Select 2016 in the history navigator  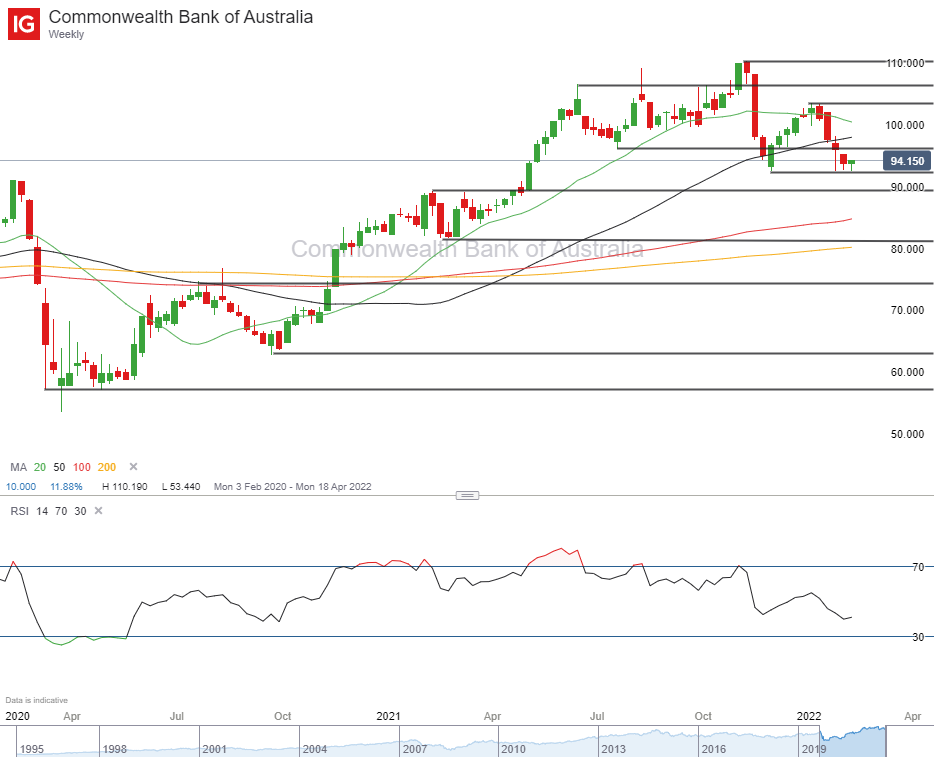point(713,749)
